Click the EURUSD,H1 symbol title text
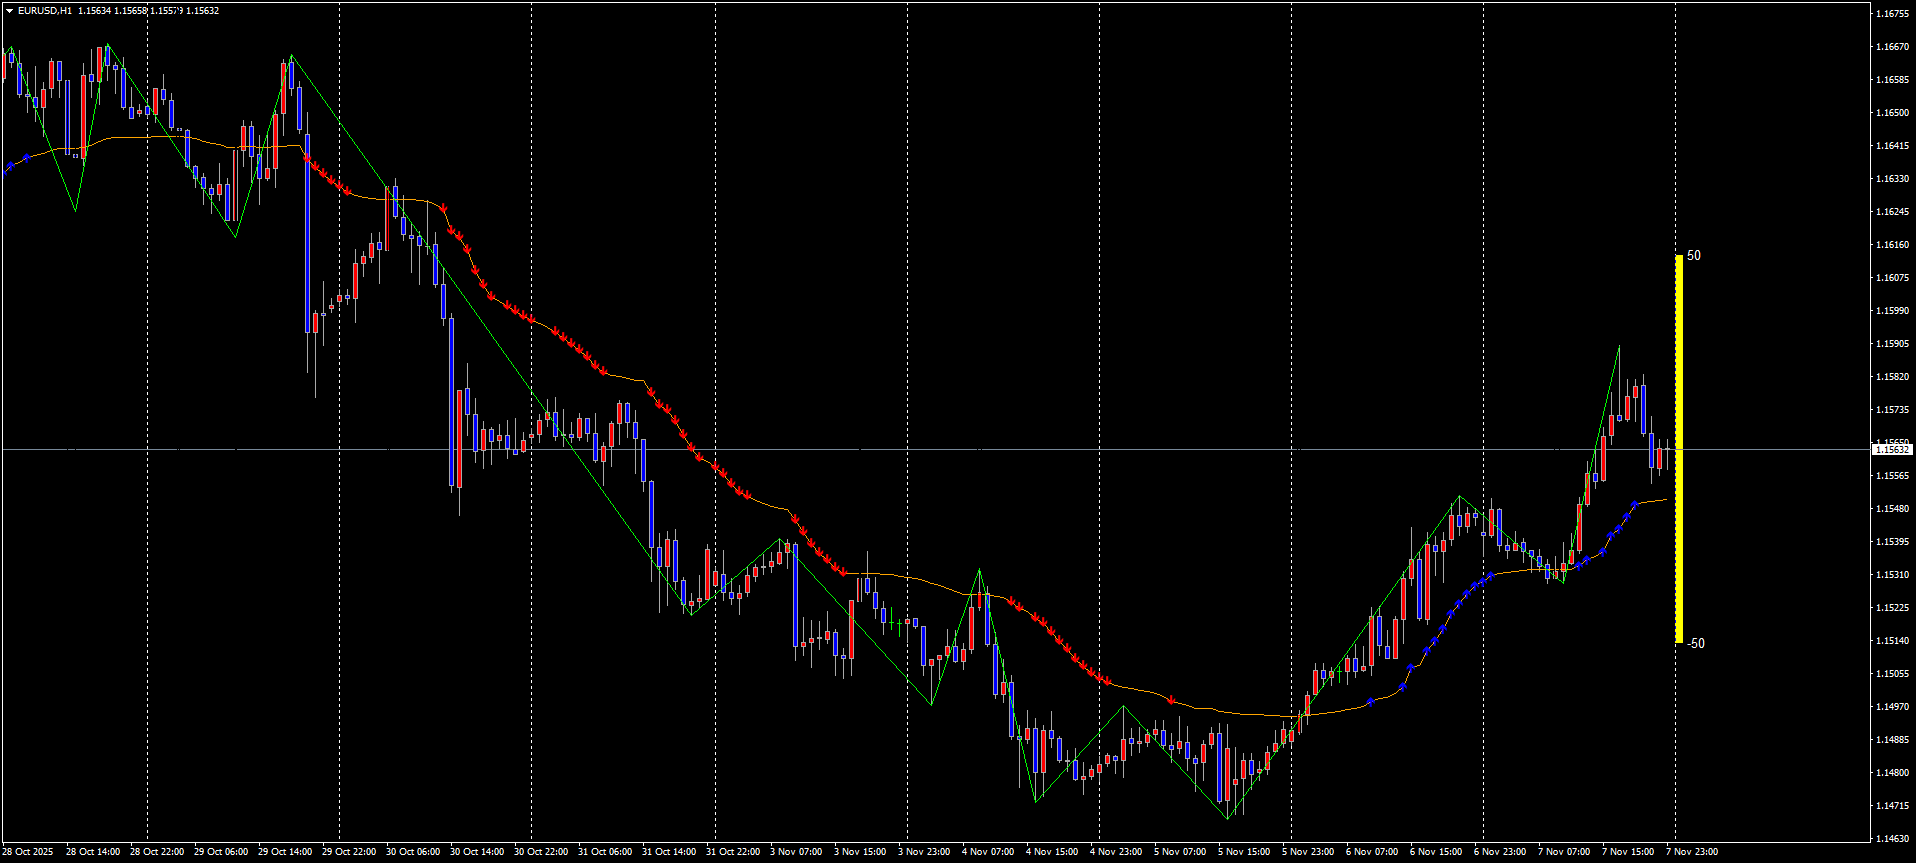Viewport: 1916px width, 863px height. pos(44,11)
